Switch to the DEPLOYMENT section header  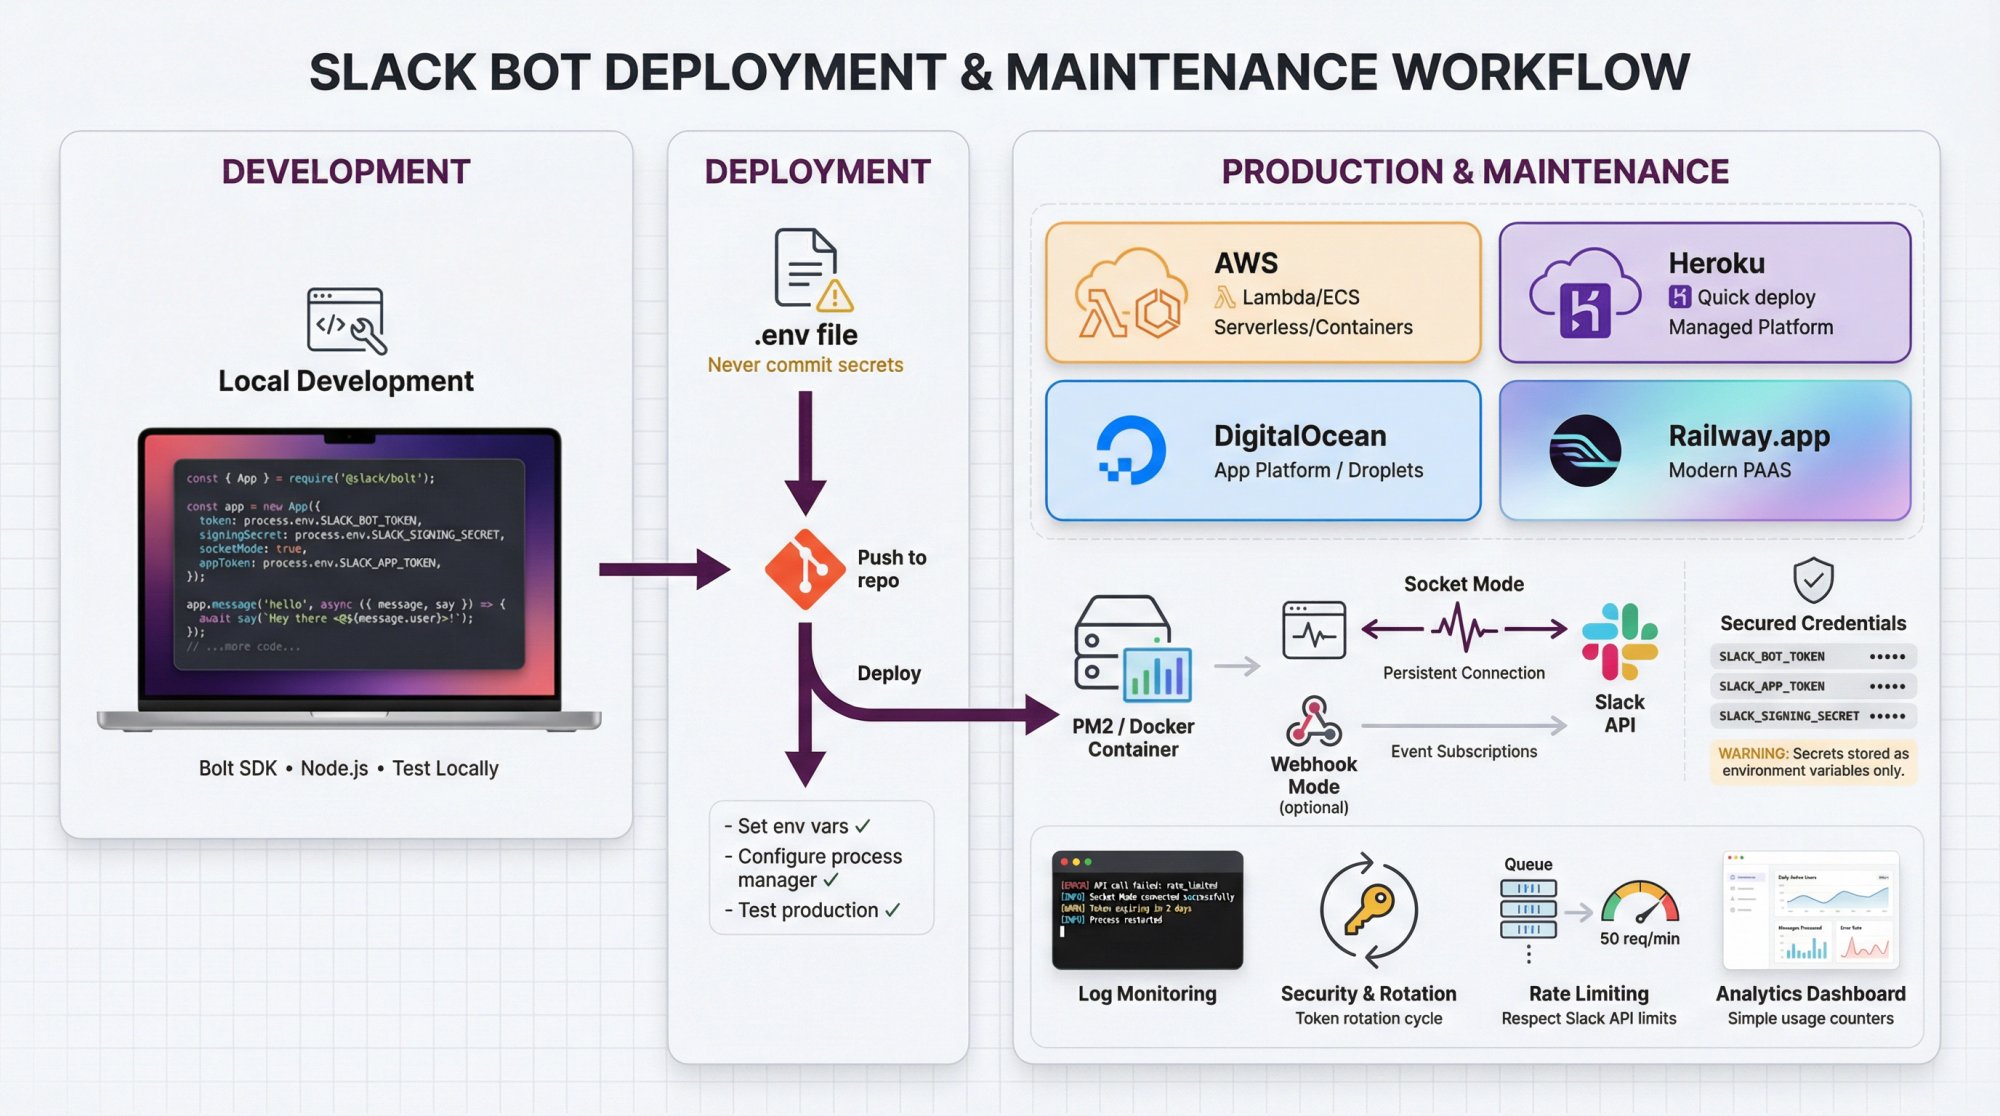pyautogui.click(x=816, y=171)
